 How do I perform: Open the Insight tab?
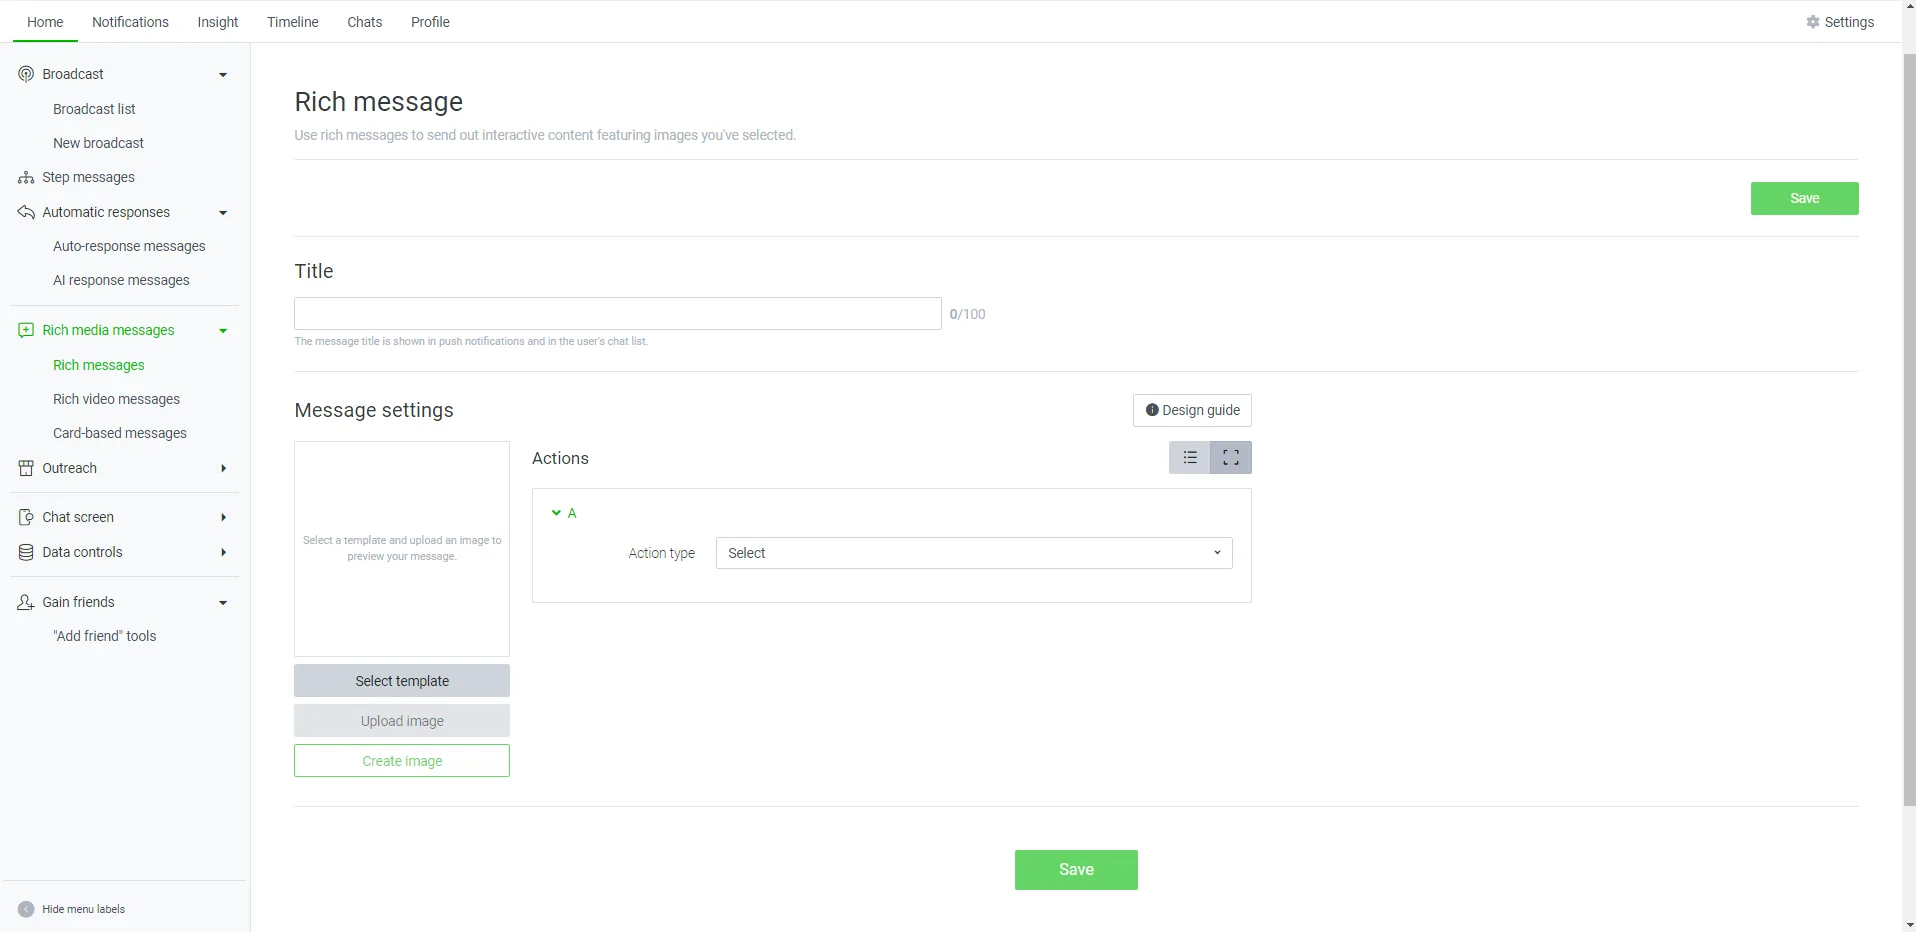coord(217,22)
